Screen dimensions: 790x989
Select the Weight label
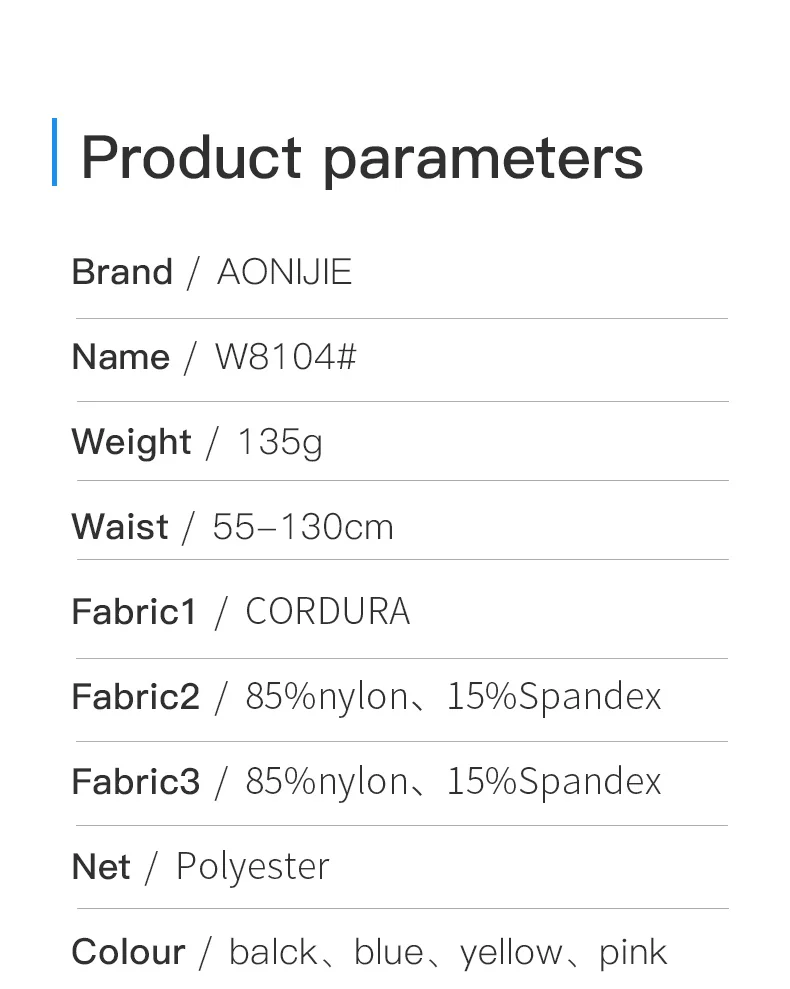coord(131,441)
